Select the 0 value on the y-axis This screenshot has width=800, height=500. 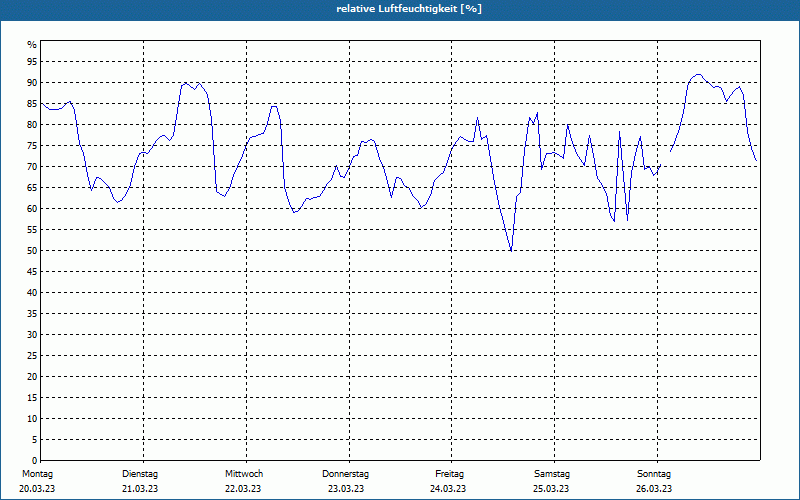[35, 461]
